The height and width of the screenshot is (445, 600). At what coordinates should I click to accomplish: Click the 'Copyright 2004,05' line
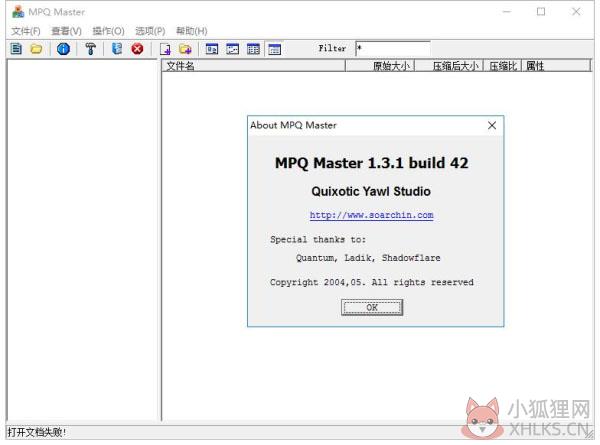tap(372, 282)
